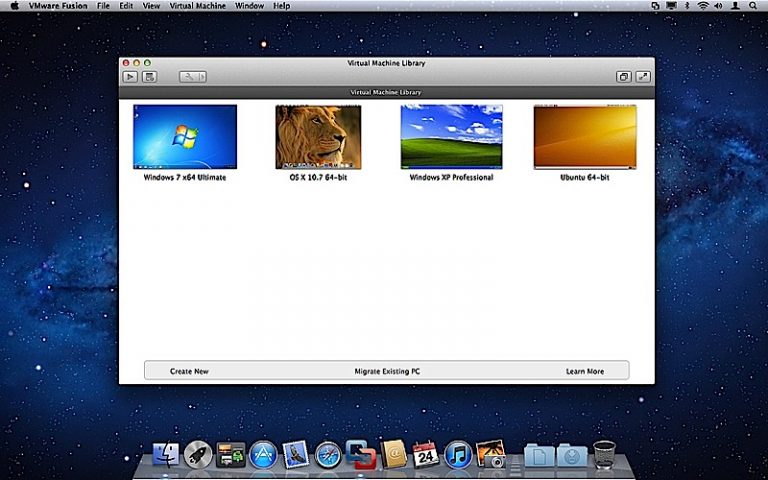Open the View menu
Image resolution: width=768 pixels, height=480 pixels.
(151, 6)
